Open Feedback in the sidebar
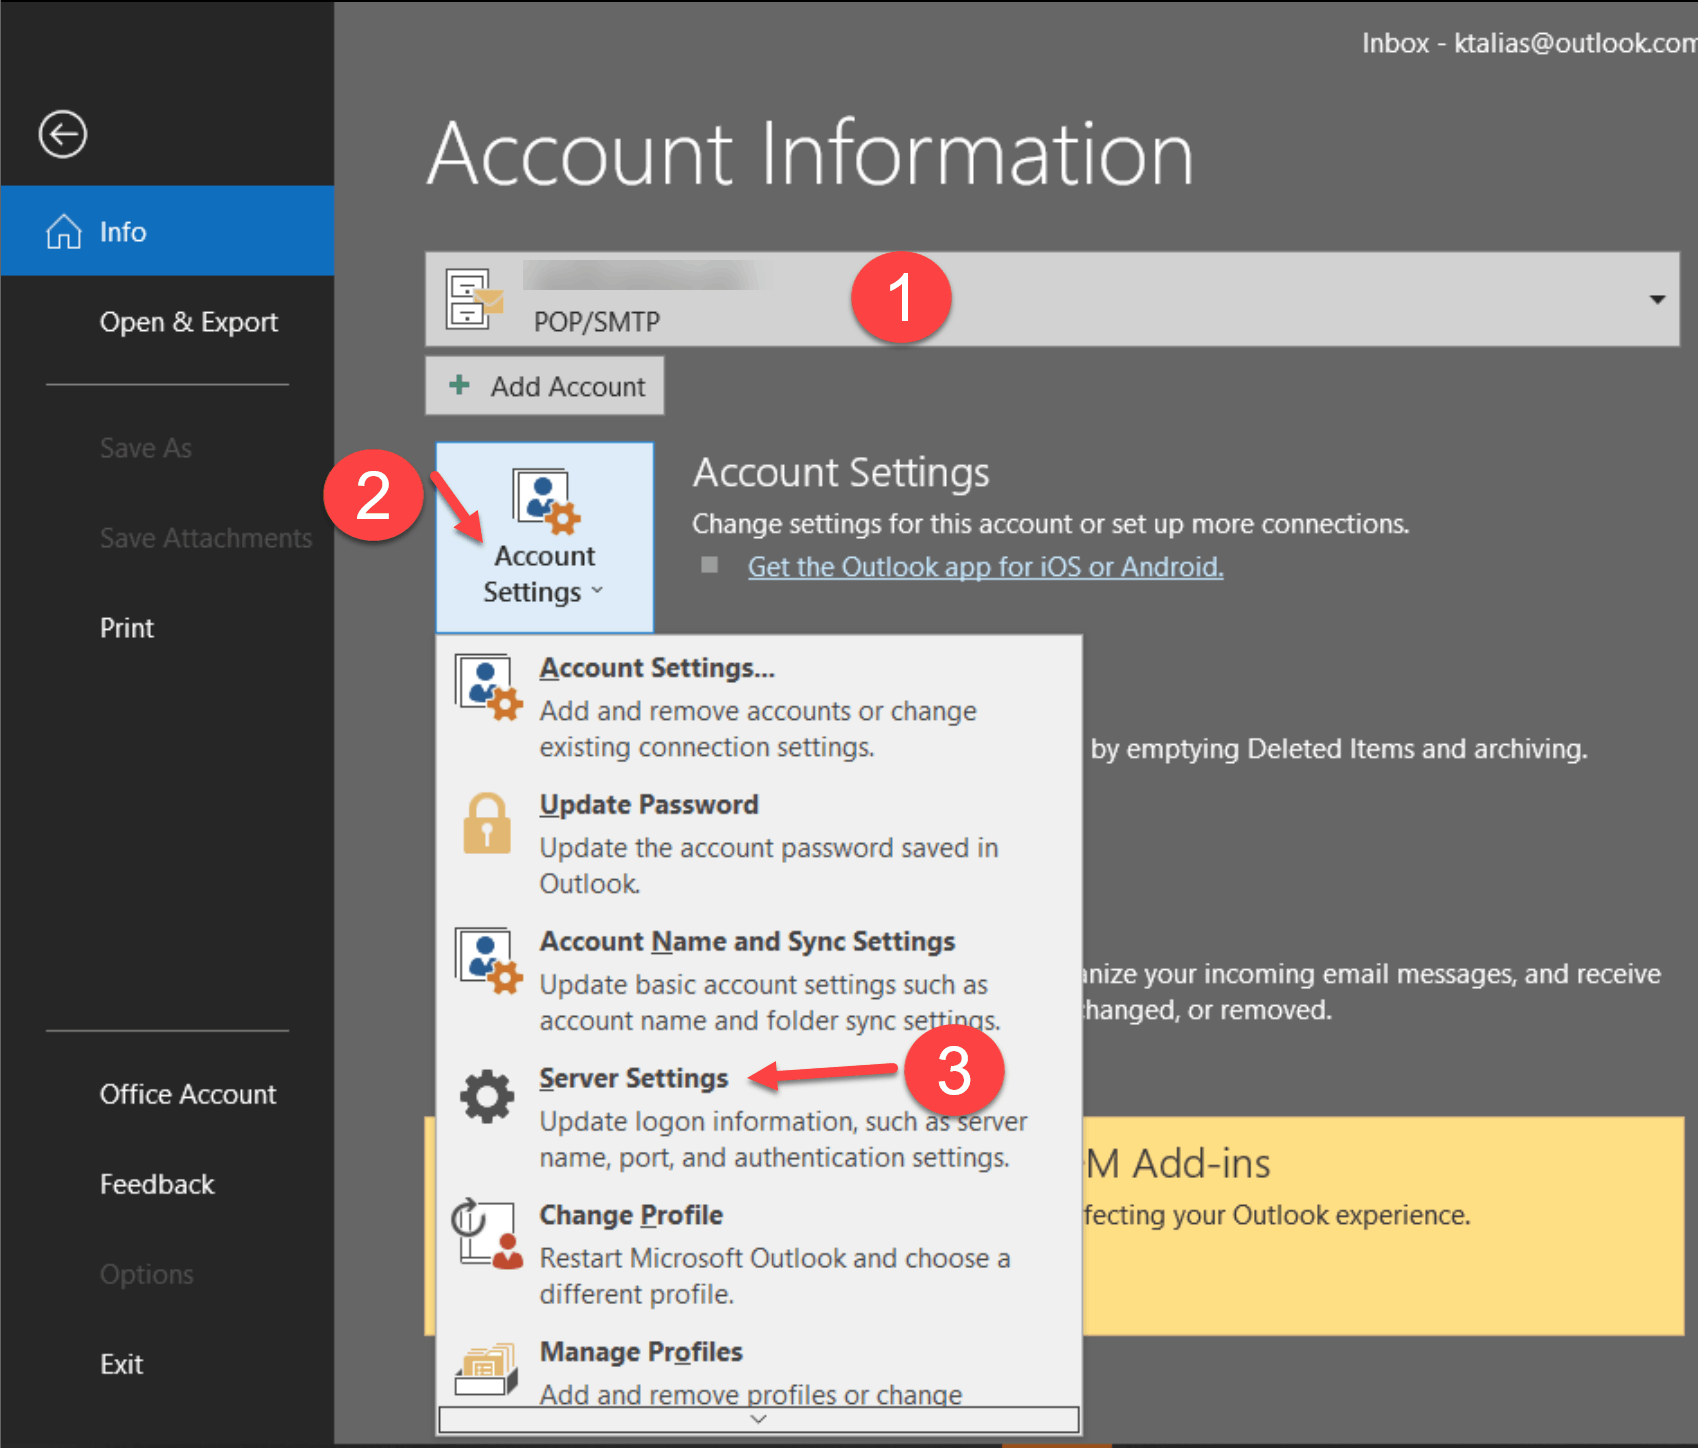Viewport: 1698px width, 1448px height. pyautogui.click(x=157, y=1184)
